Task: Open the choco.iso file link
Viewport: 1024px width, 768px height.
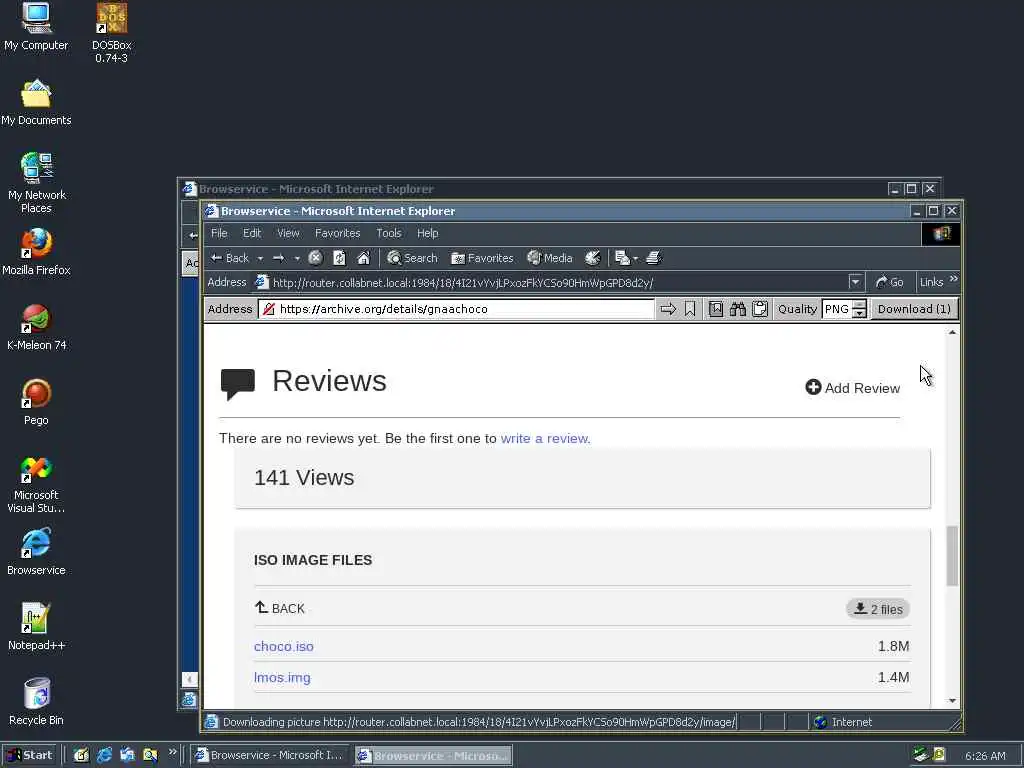Action: (283, 646)
